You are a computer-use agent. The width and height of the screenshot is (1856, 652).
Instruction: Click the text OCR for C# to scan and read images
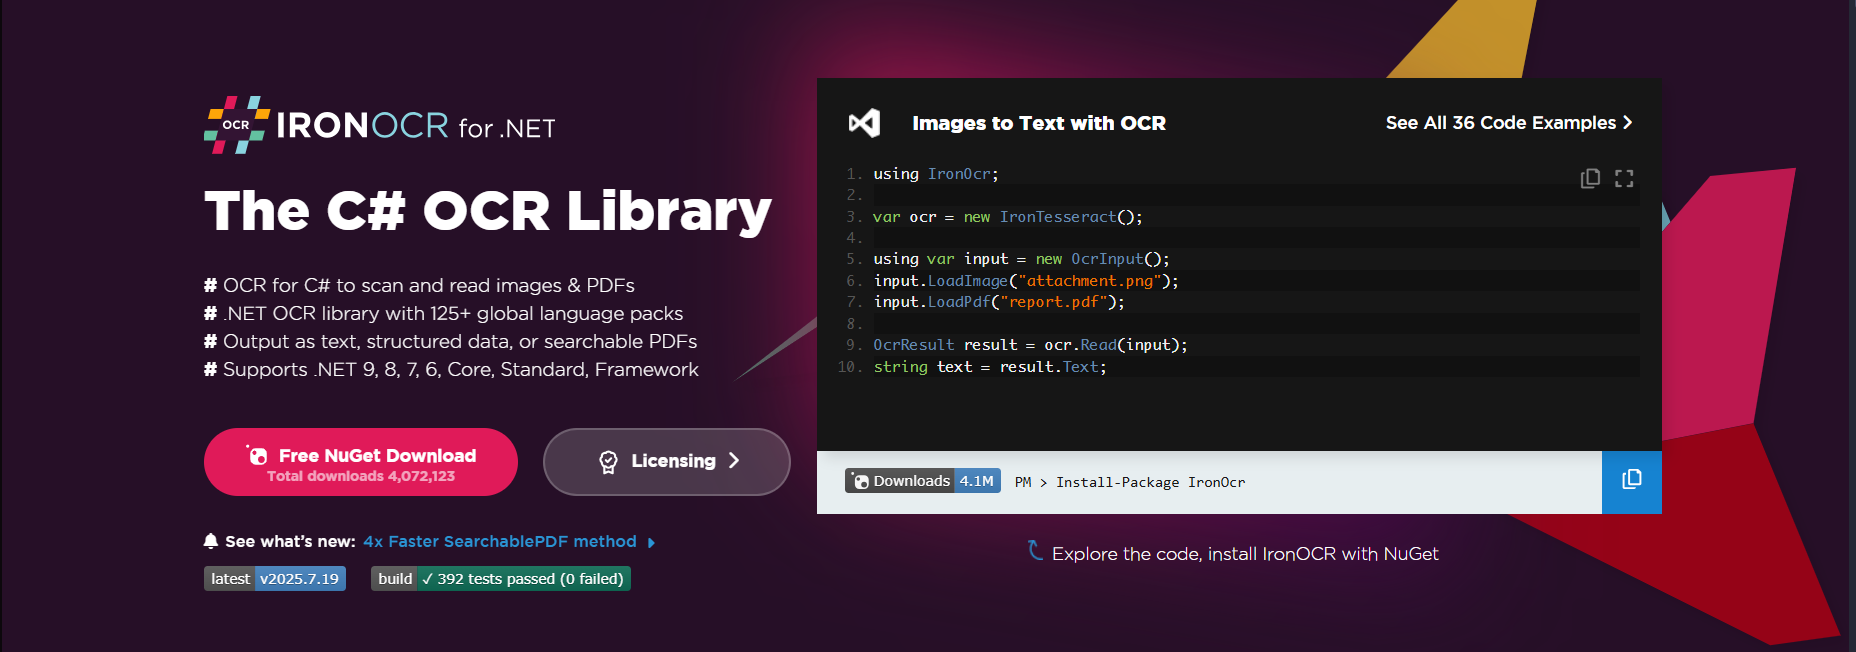pos(428,285)
